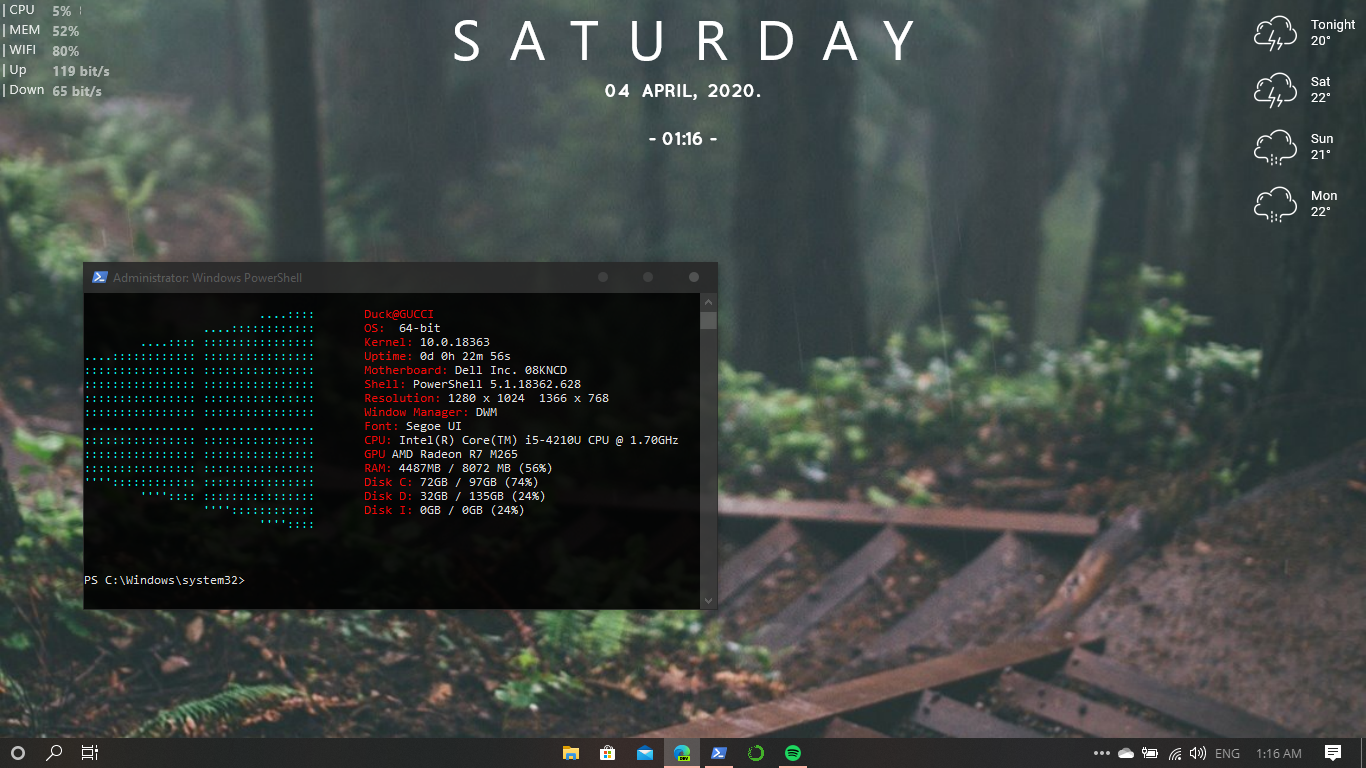This screenshot has width=1366, height=768.
Task: Switch to Microsoft Edge Dev on the taskbar
Action: pos(682,753)
